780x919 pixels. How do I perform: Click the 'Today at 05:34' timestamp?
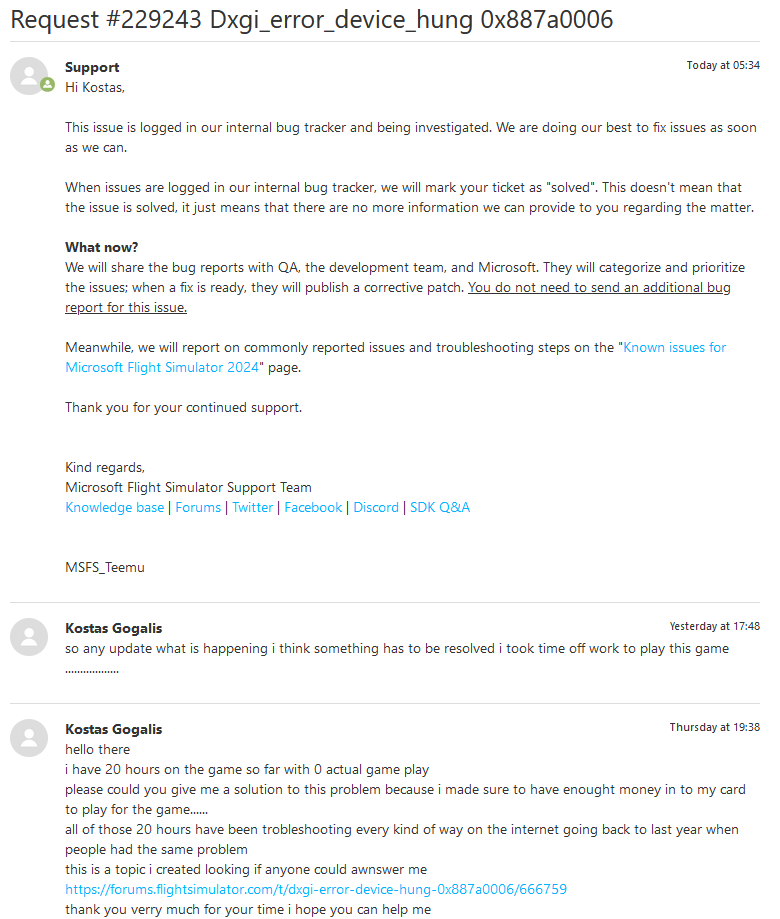tap(722, 65)
